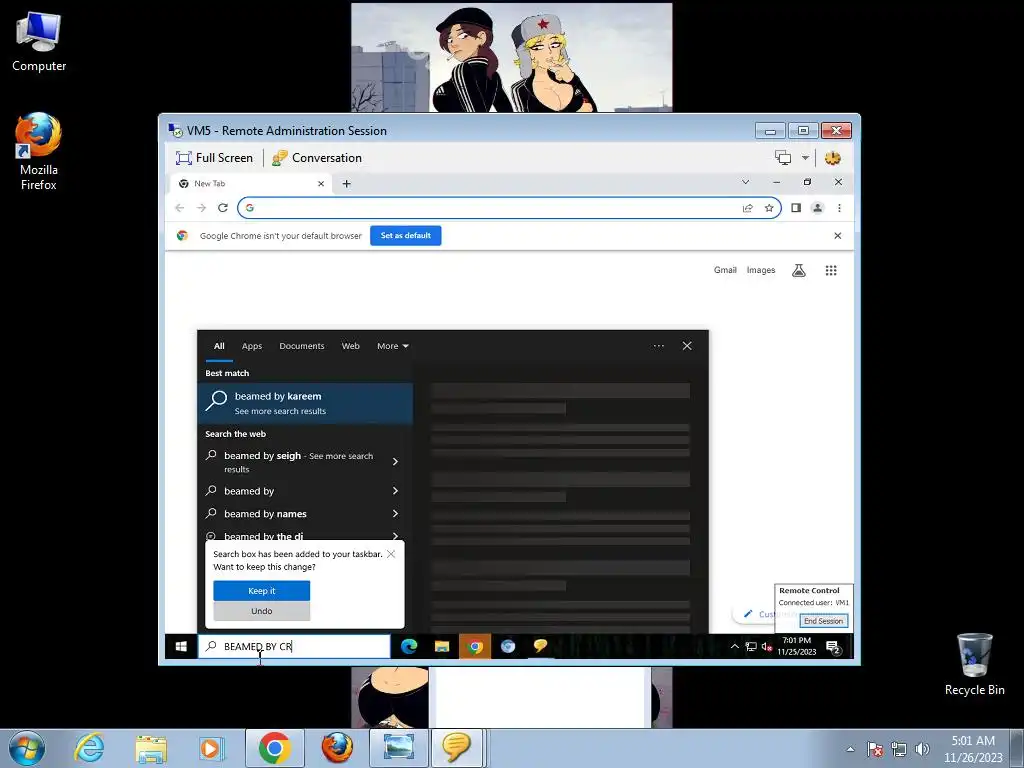The image size is (1024, 768).
Task: Show hidden host system tray icons
Action: (850, 749)
